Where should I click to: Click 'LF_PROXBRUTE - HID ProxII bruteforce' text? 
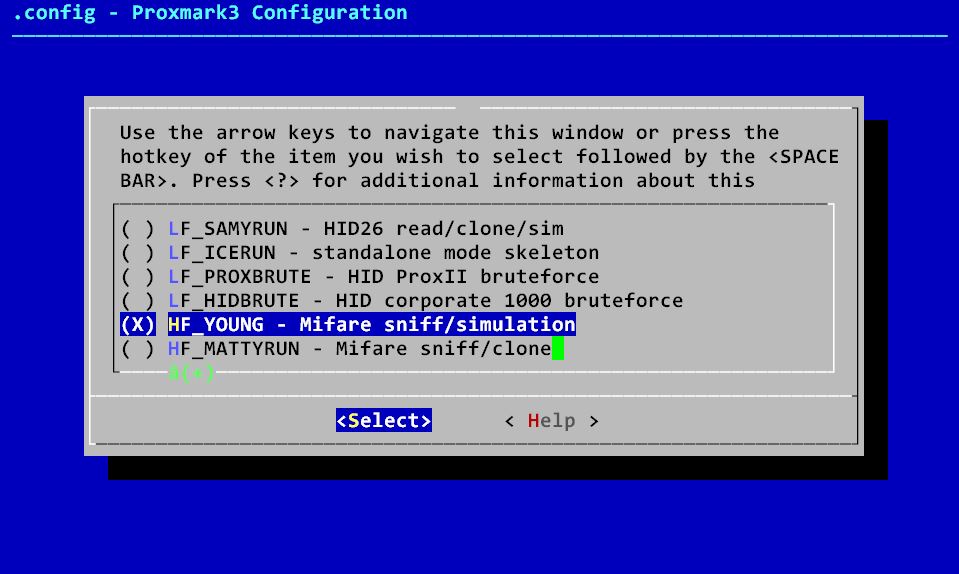(383, 276)
